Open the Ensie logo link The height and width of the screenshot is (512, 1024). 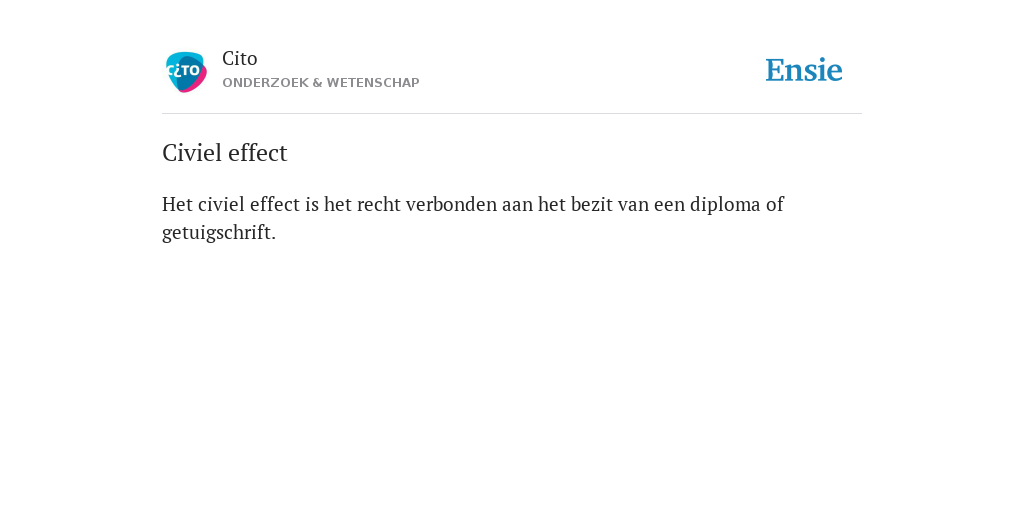(x=804, y=70)
